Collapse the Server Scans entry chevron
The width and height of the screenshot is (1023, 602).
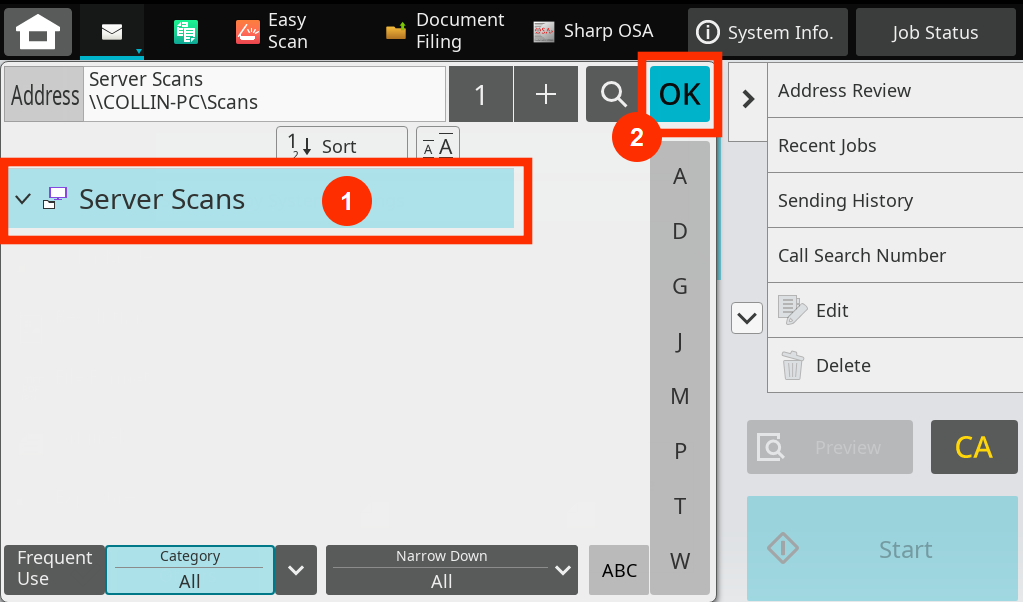(23, 199)
